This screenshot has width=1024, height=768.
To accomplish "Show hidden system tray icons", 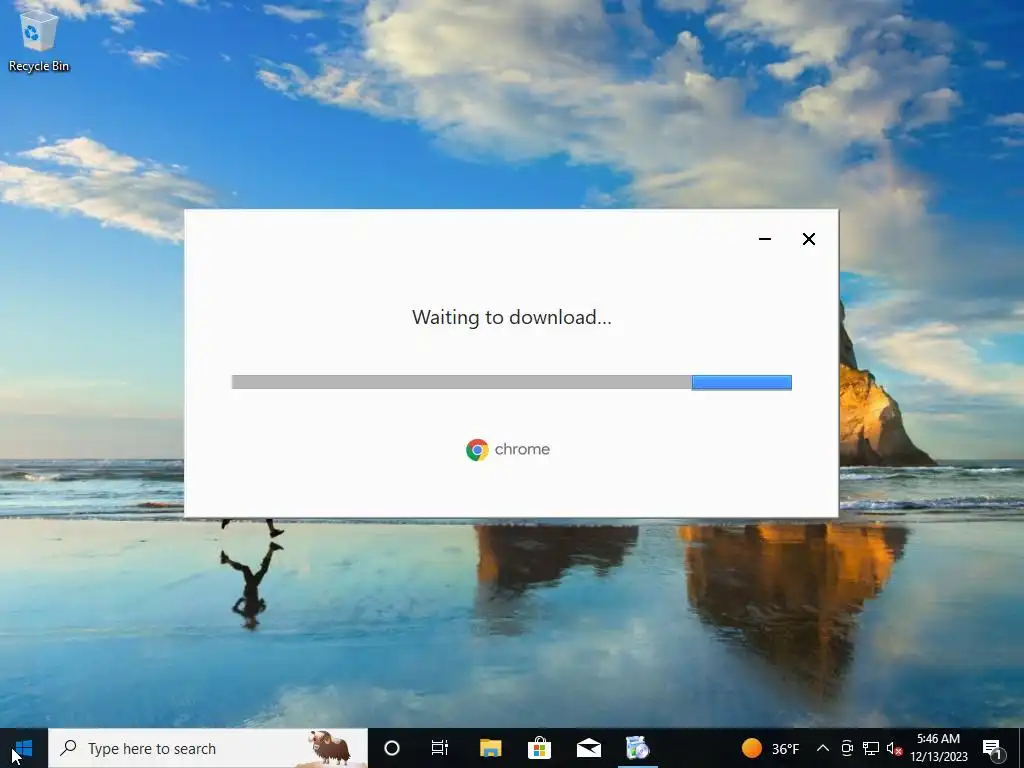I will pos(823,748).
